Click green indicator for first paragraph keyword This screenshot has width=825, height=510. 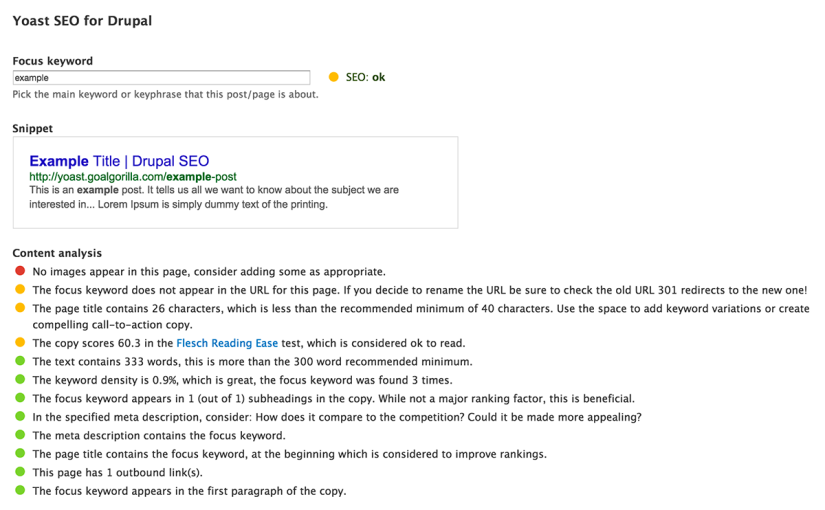point(20,491)
